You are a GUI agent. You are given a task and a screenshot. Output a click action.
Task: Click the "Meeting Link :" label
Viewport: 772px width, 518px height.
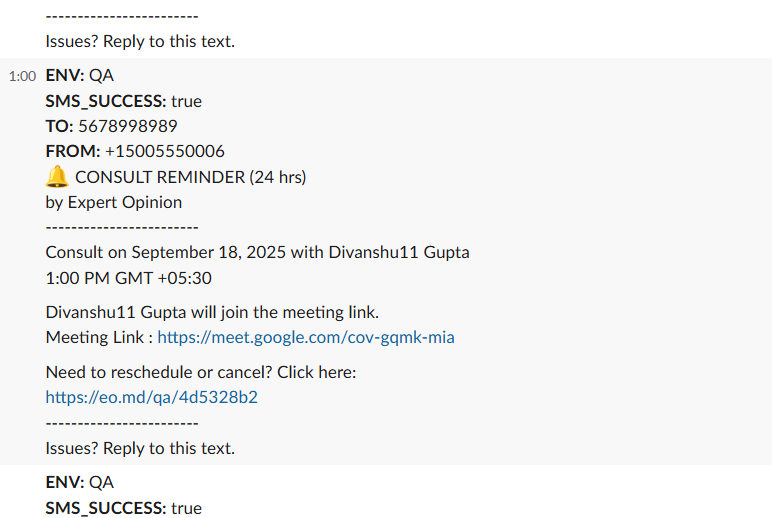(x=99, y=337)
